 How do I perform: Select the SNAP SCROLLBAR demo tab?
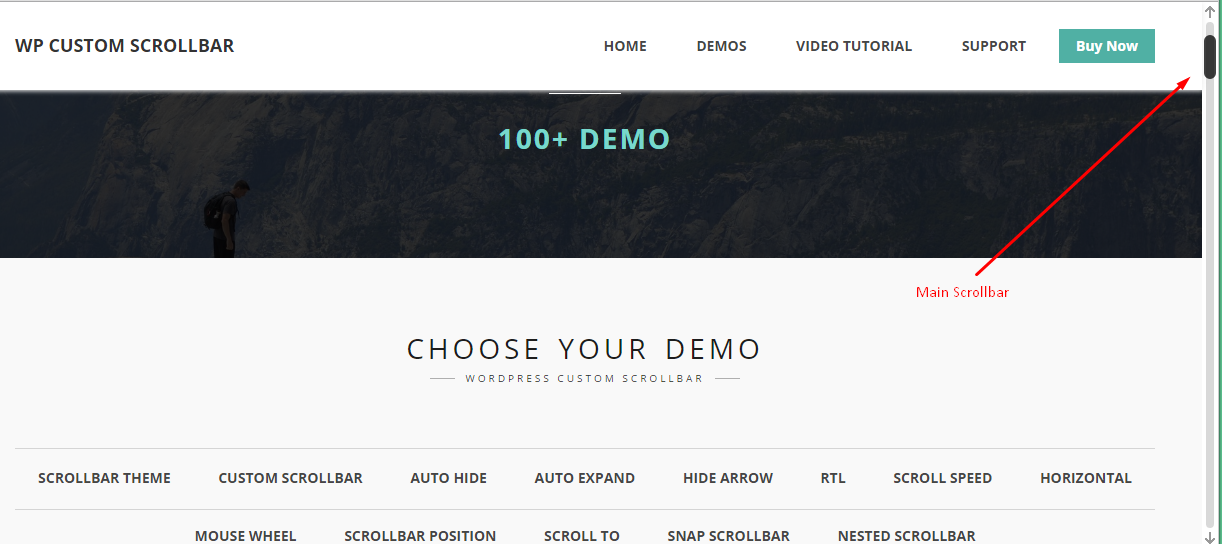(728, 536)
